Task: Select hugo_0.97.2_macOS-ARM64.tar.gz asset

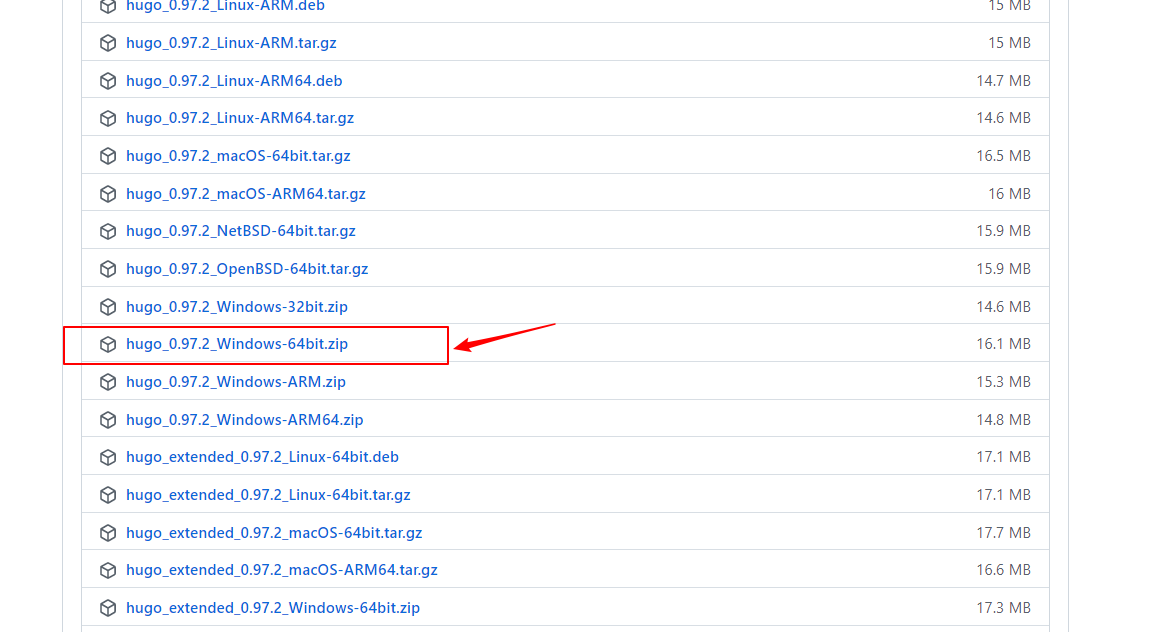Action: 246,194
